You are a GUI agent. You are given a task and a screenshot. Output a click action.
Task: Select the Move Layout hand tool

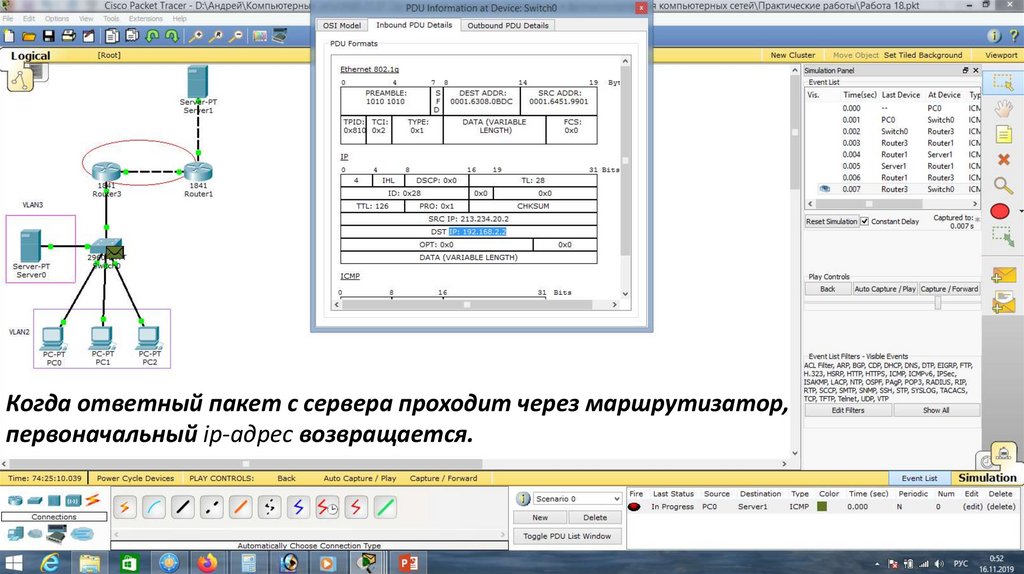point(1003,108)
